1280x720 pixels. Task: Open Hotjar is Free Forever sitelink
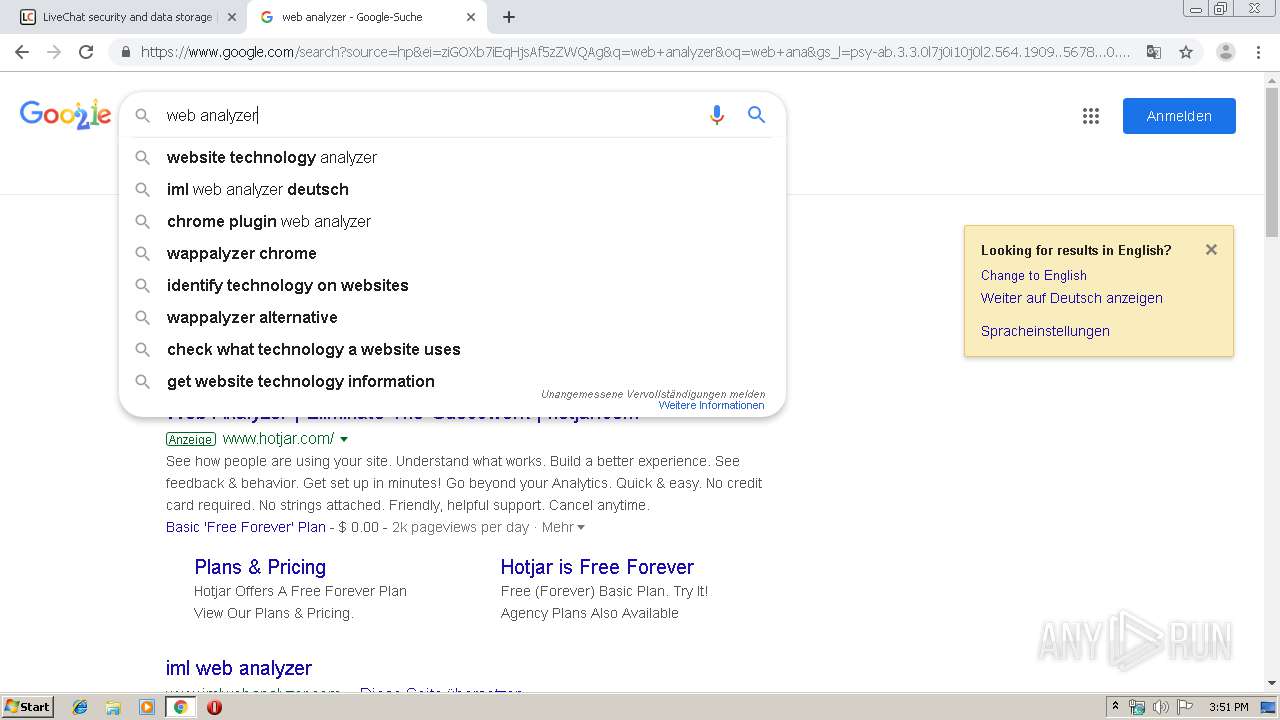[597, 567]
